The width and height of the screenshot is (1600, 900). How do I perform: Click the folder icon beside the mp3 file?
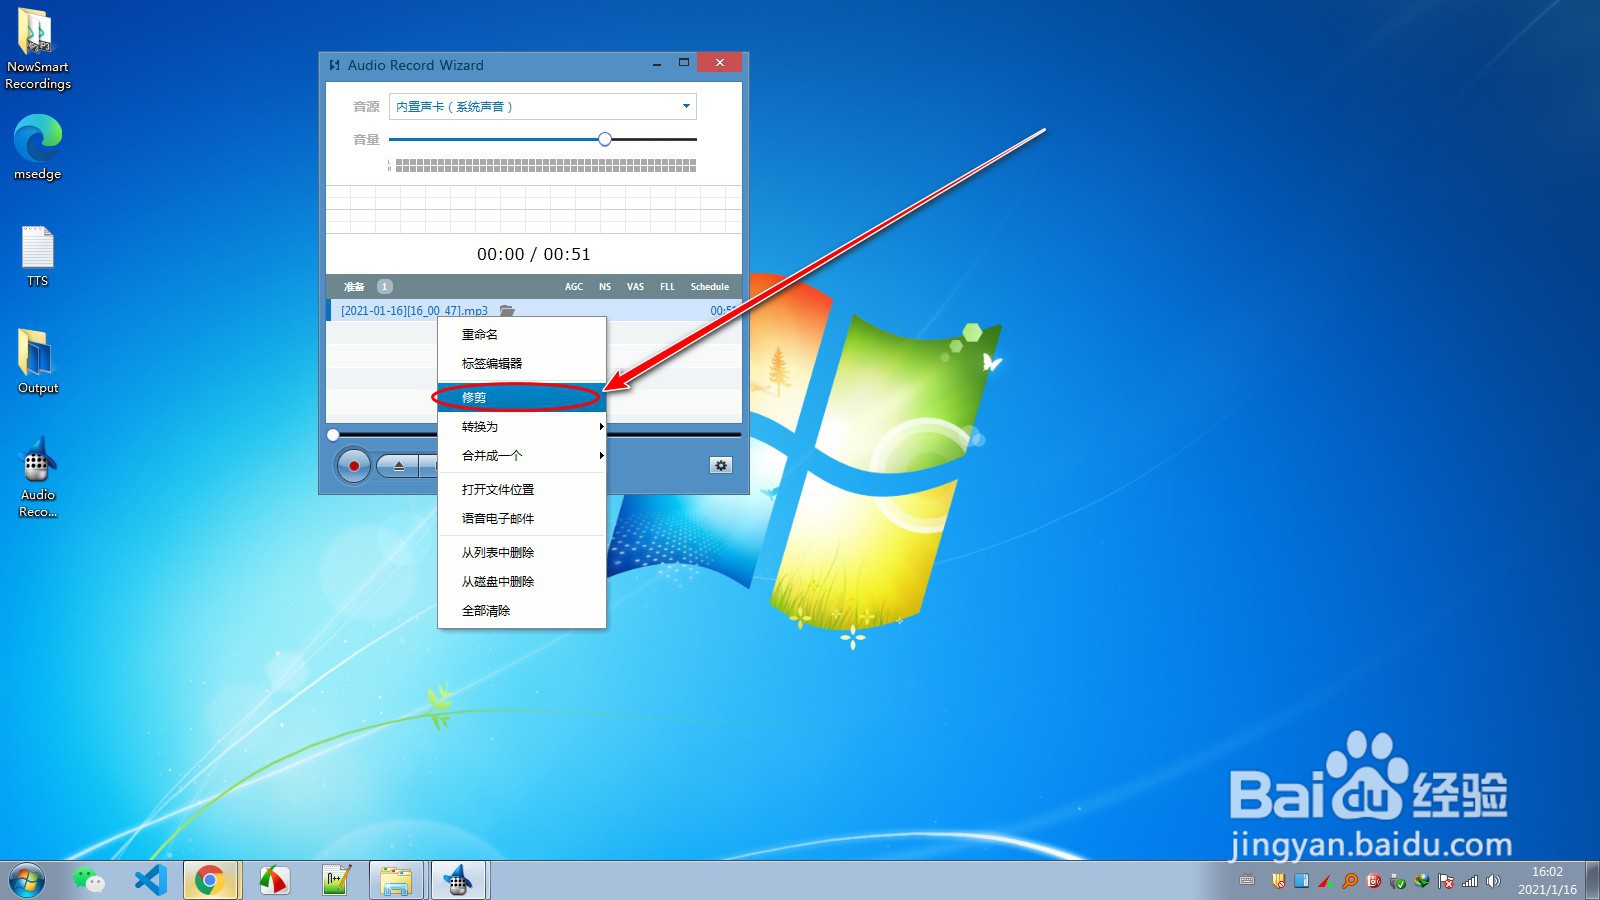507,311
